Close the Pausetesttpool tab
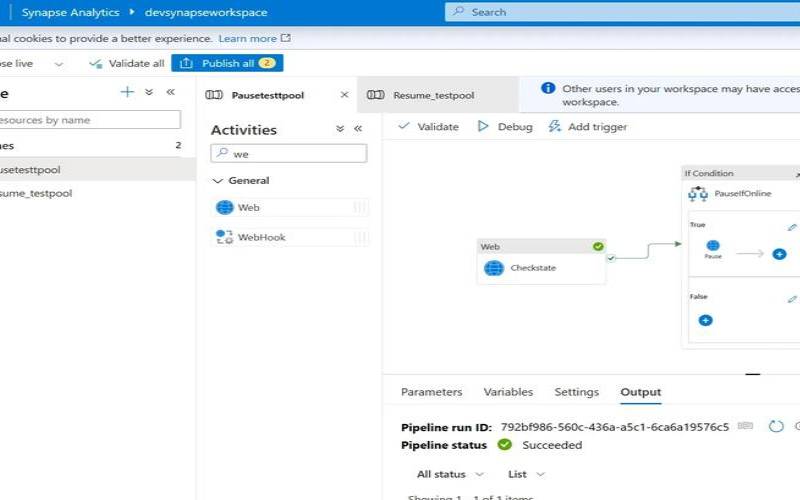800x500 pixels. point(345,95)
